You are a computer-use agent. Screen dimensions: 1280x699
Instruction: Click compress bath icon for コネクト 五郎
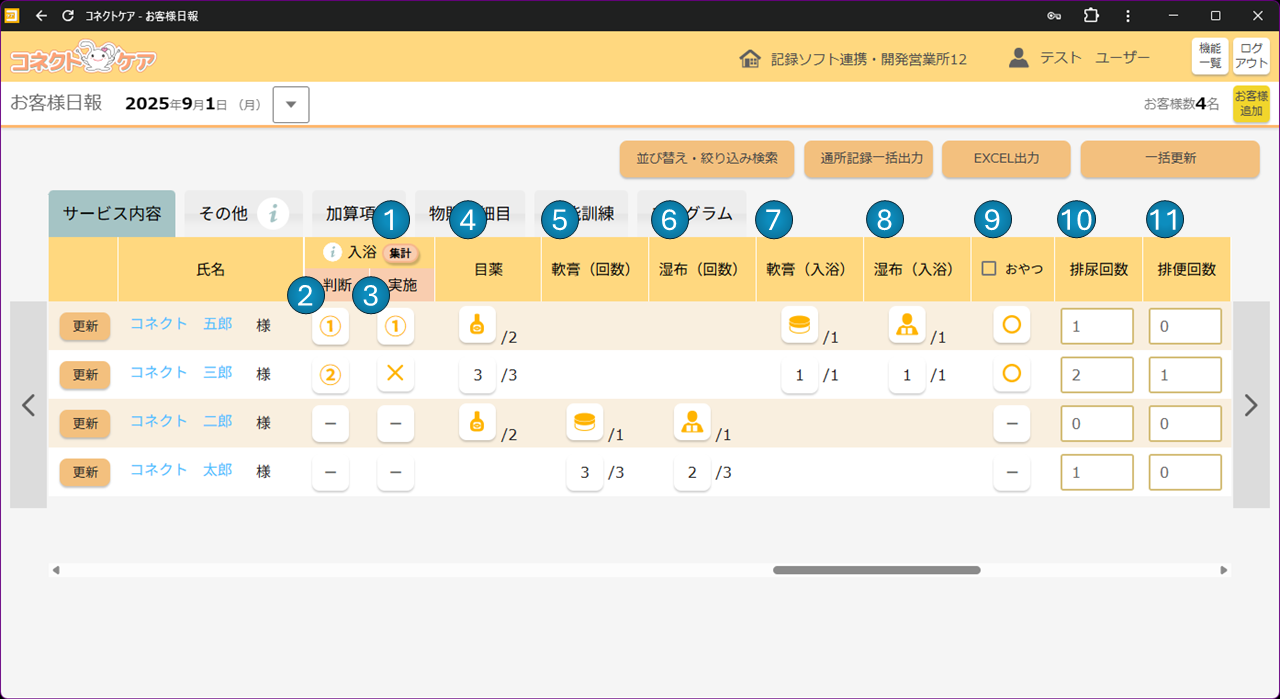point(907,325)
